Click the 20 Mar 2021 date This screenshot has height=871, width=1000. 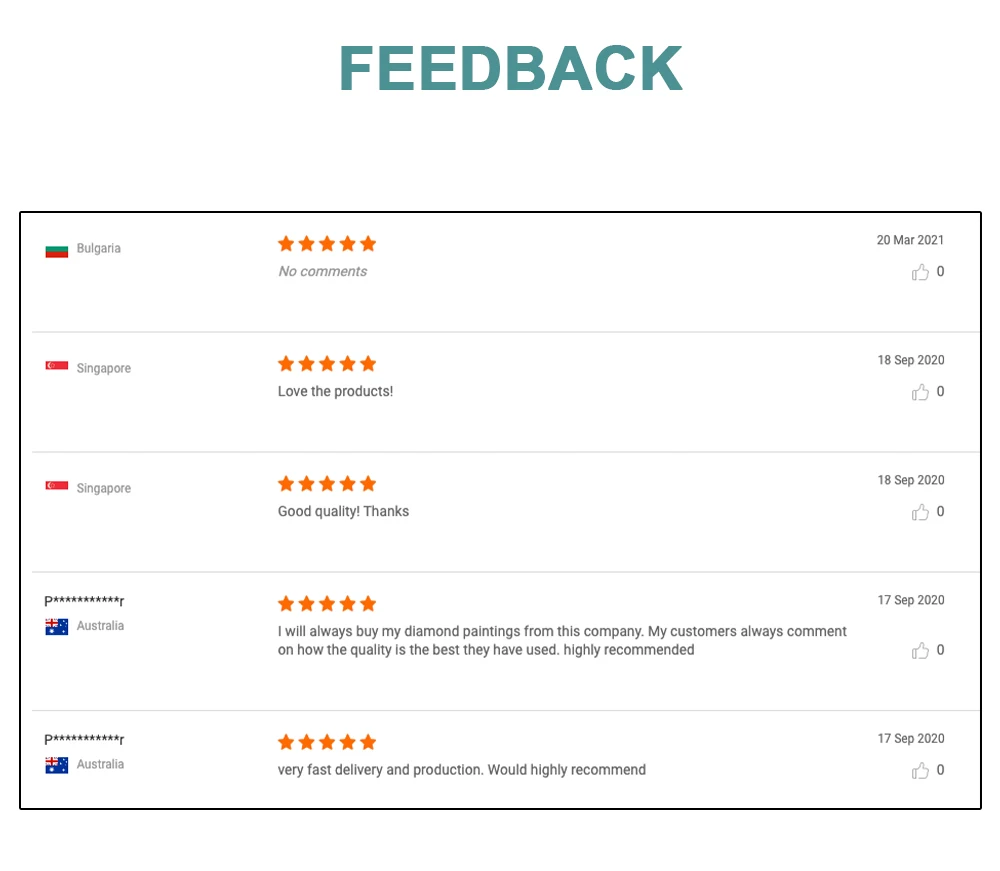point(910,240)
